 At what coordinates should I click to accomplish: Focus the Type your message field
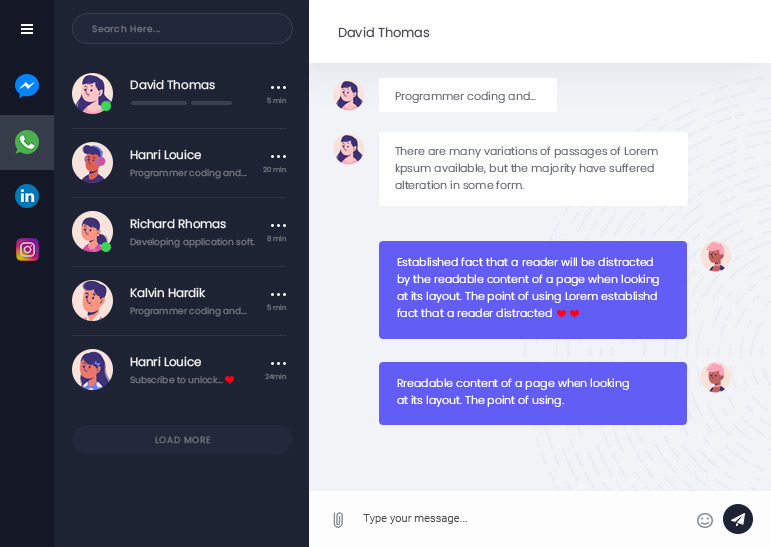(520, 519)
